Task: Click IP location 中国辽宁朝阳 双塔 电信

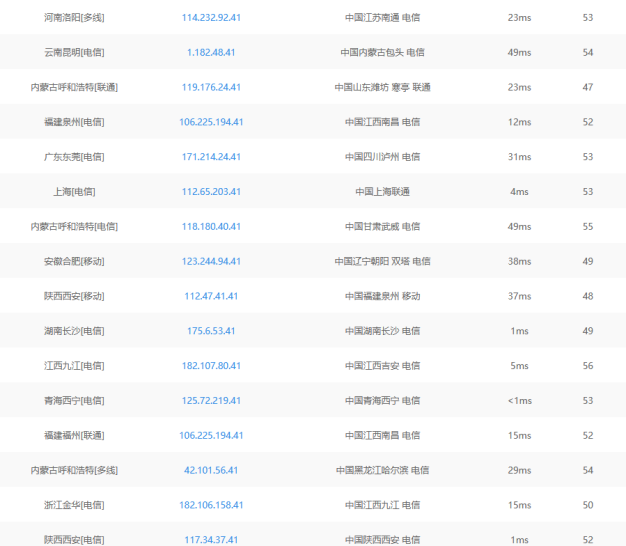Action: click(382, 261)
